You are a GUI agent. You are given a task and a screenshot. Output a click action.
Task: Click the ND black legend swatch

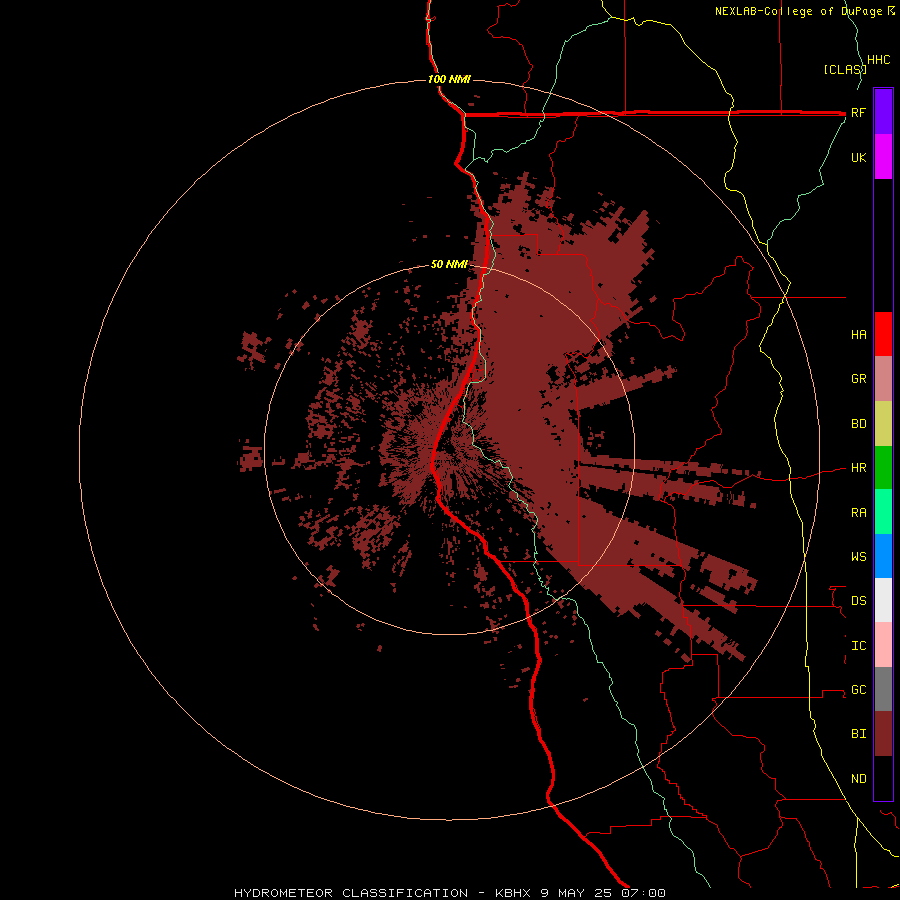(x=883, y=778)
